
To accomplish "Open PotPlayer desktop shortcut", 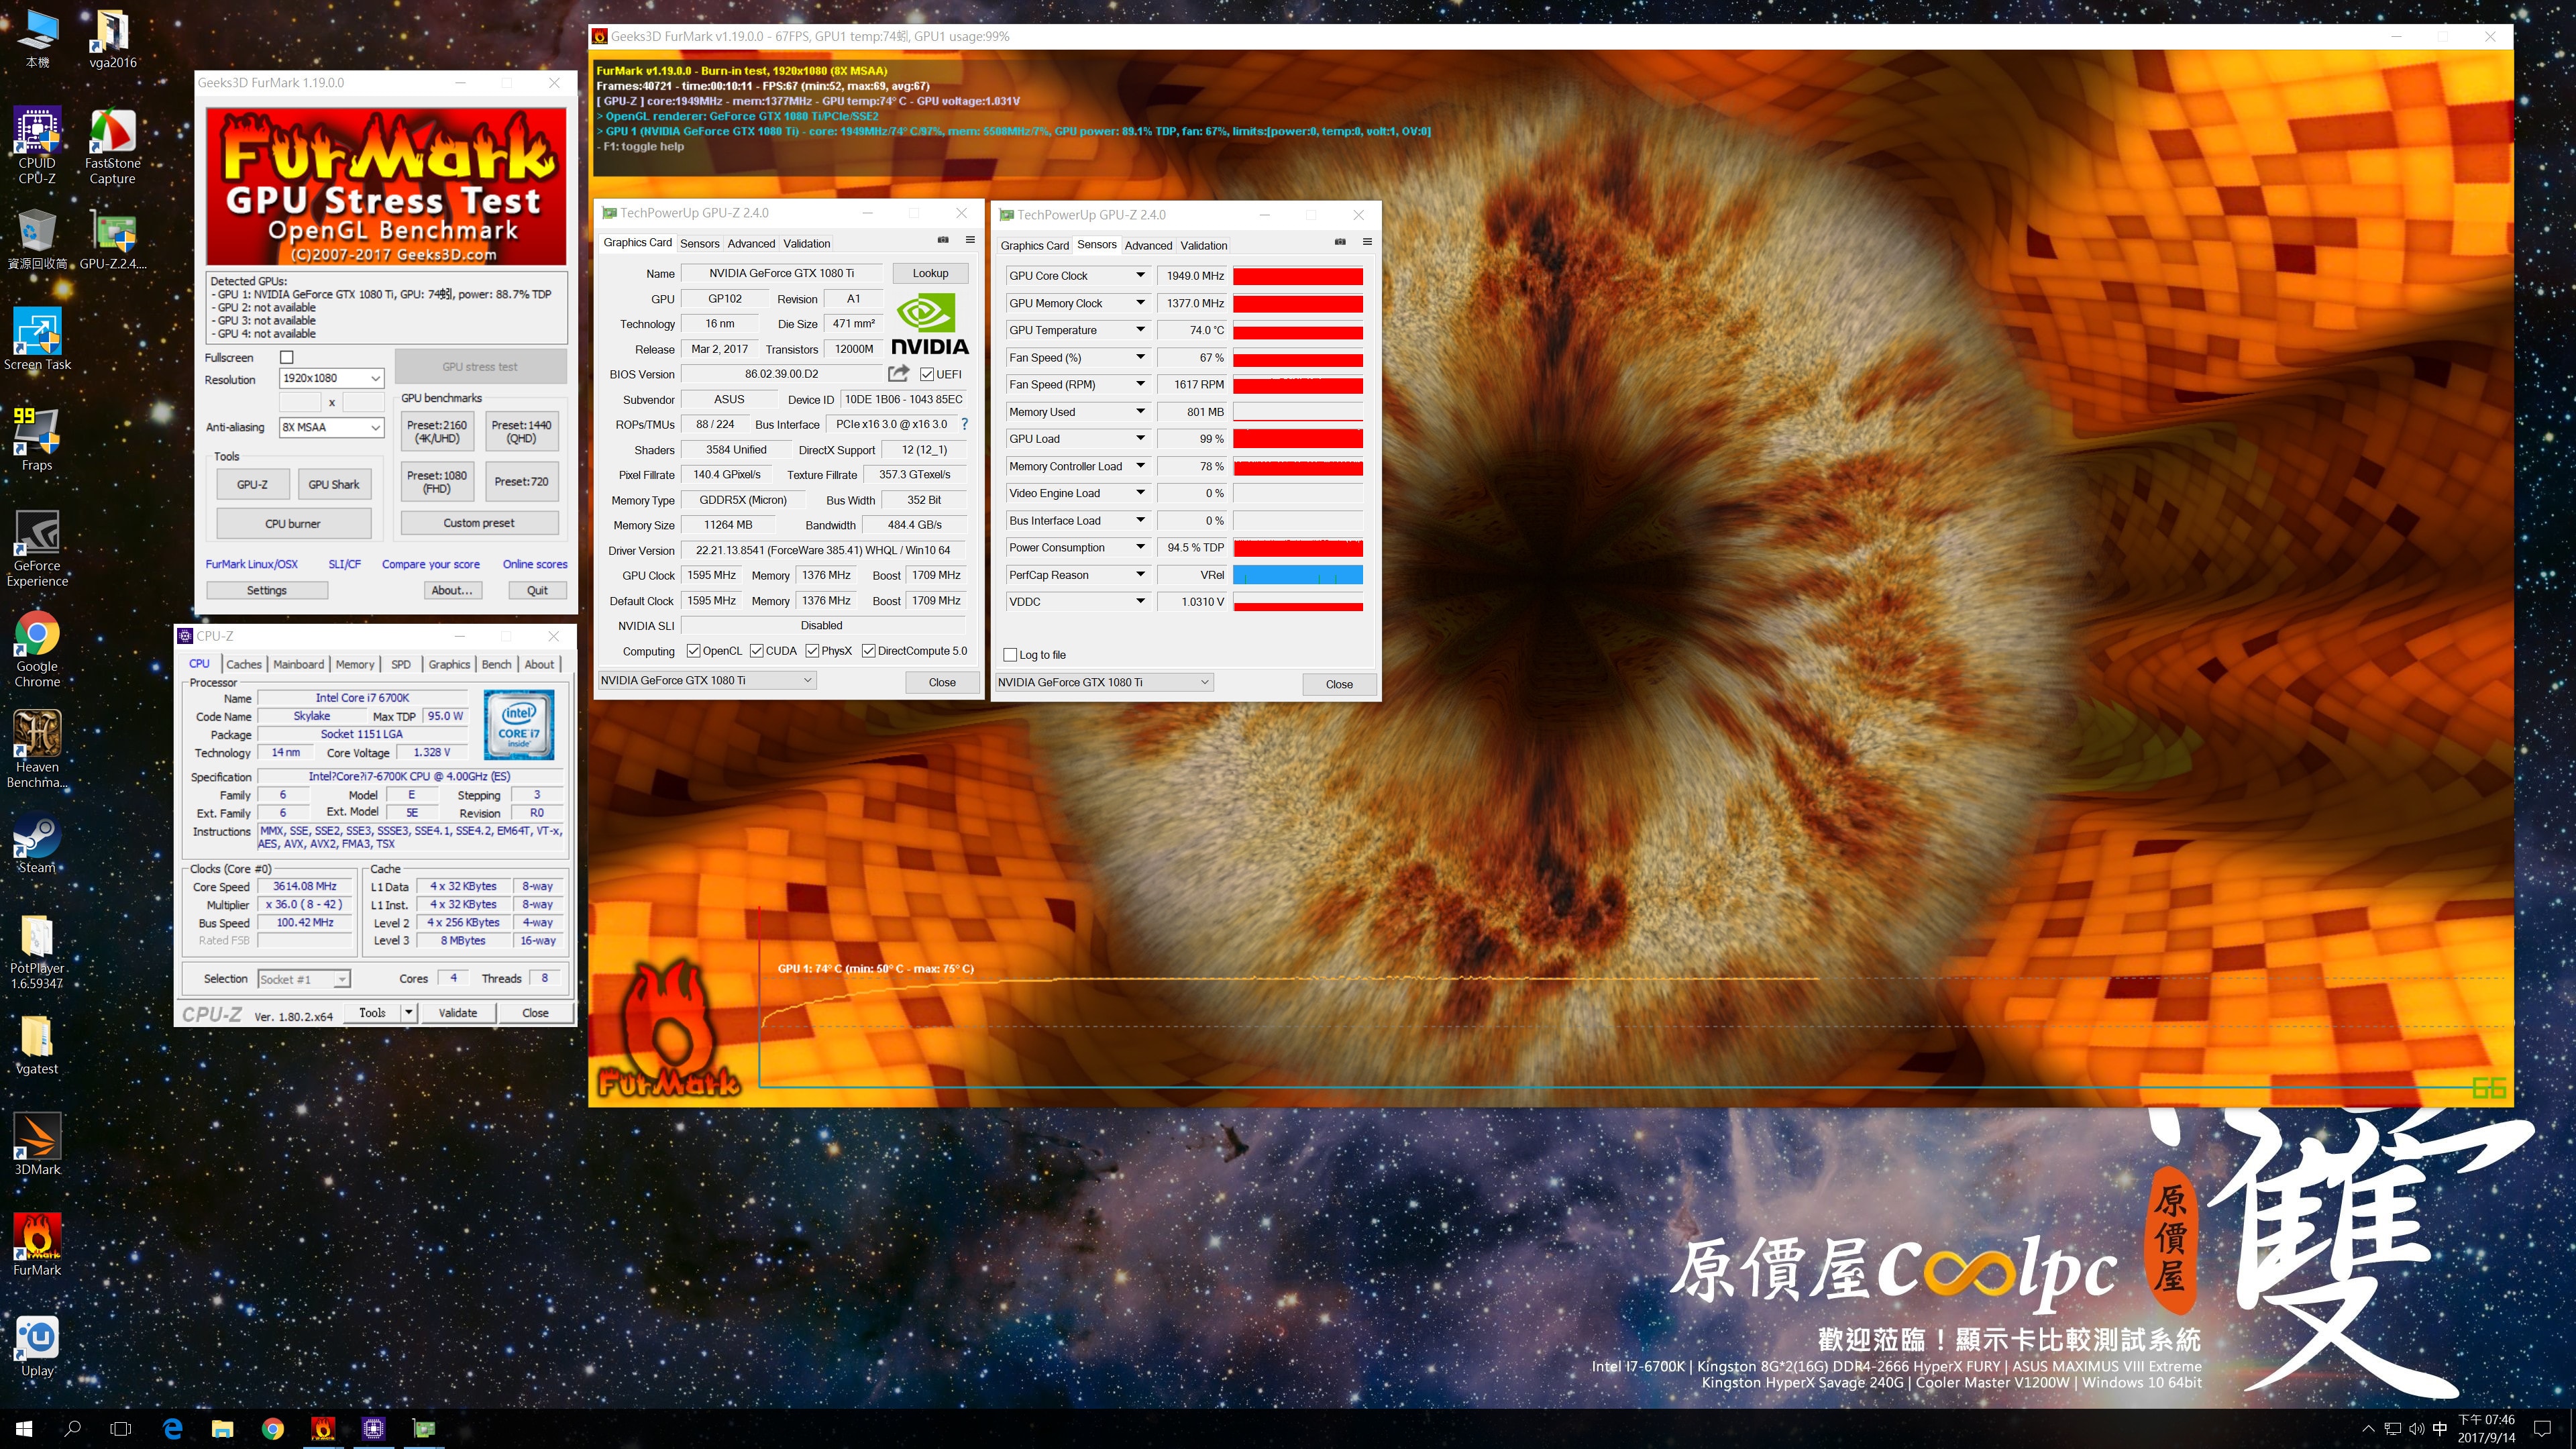I will click(x=37, y=951).
